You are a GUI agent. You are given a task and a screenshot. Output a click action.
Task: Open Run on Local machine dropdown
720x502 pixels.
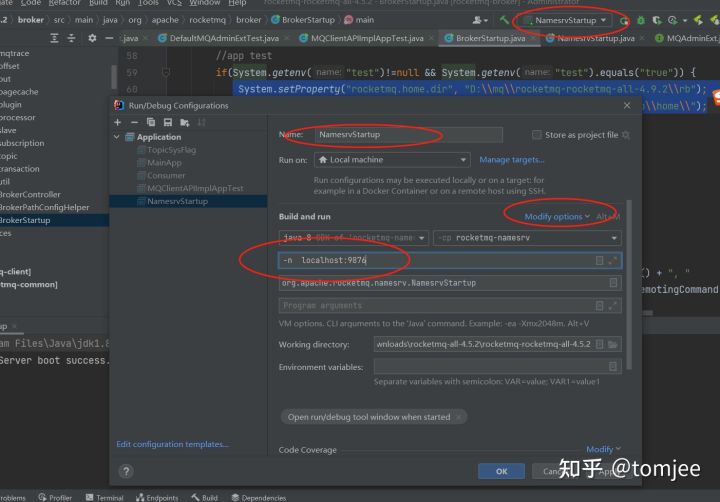(392, 160)
